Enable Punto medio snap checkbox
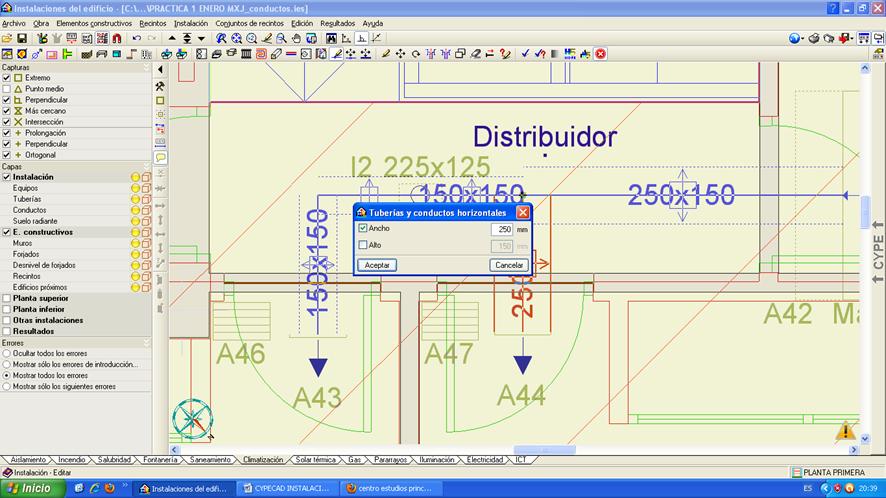Viewport: 886px width, 498px height. pyautogui.click(x=7, y=89)
